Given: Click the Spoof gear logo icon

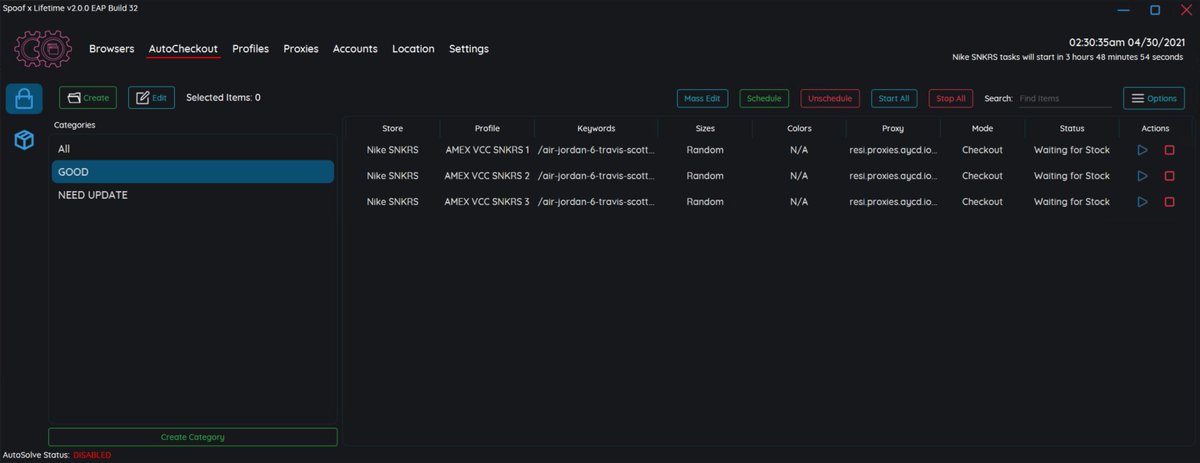Looking at the screenshot, I should click(x=43, y=49).
